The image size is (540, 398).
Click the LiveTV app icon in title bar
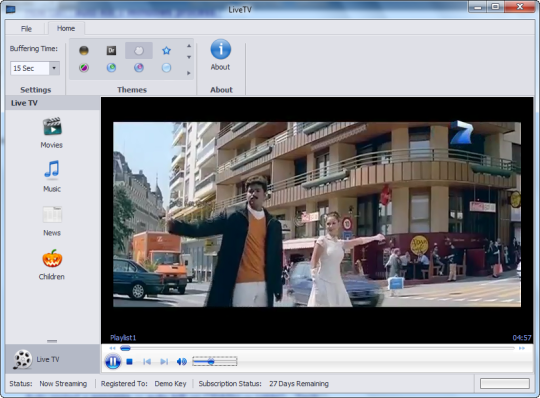click(x=11, y=9)
